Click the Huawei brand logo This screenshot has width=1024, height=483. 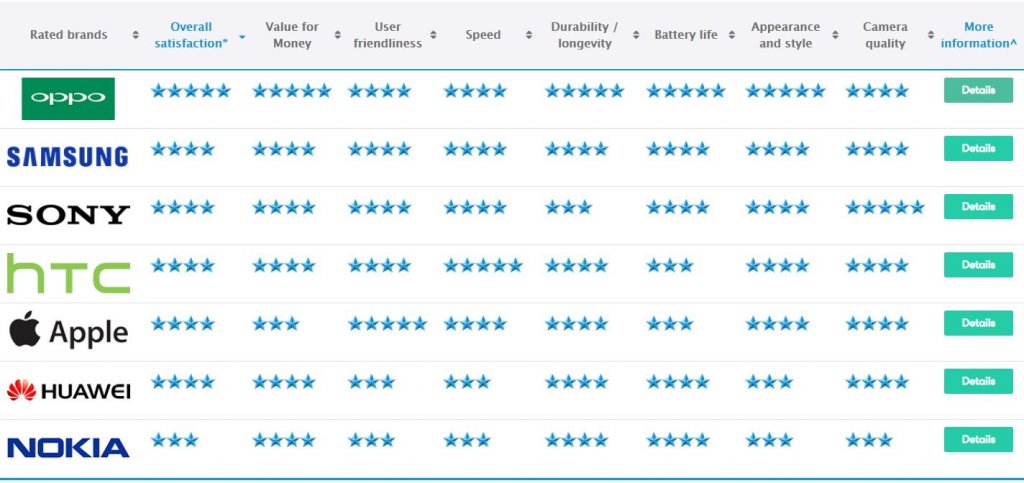68,390
